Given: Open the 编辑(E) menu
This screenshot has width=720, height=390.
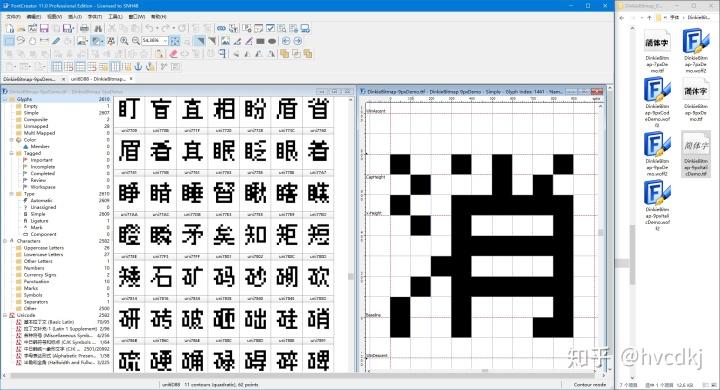Looking at the screenshot, I should (34, 17).
